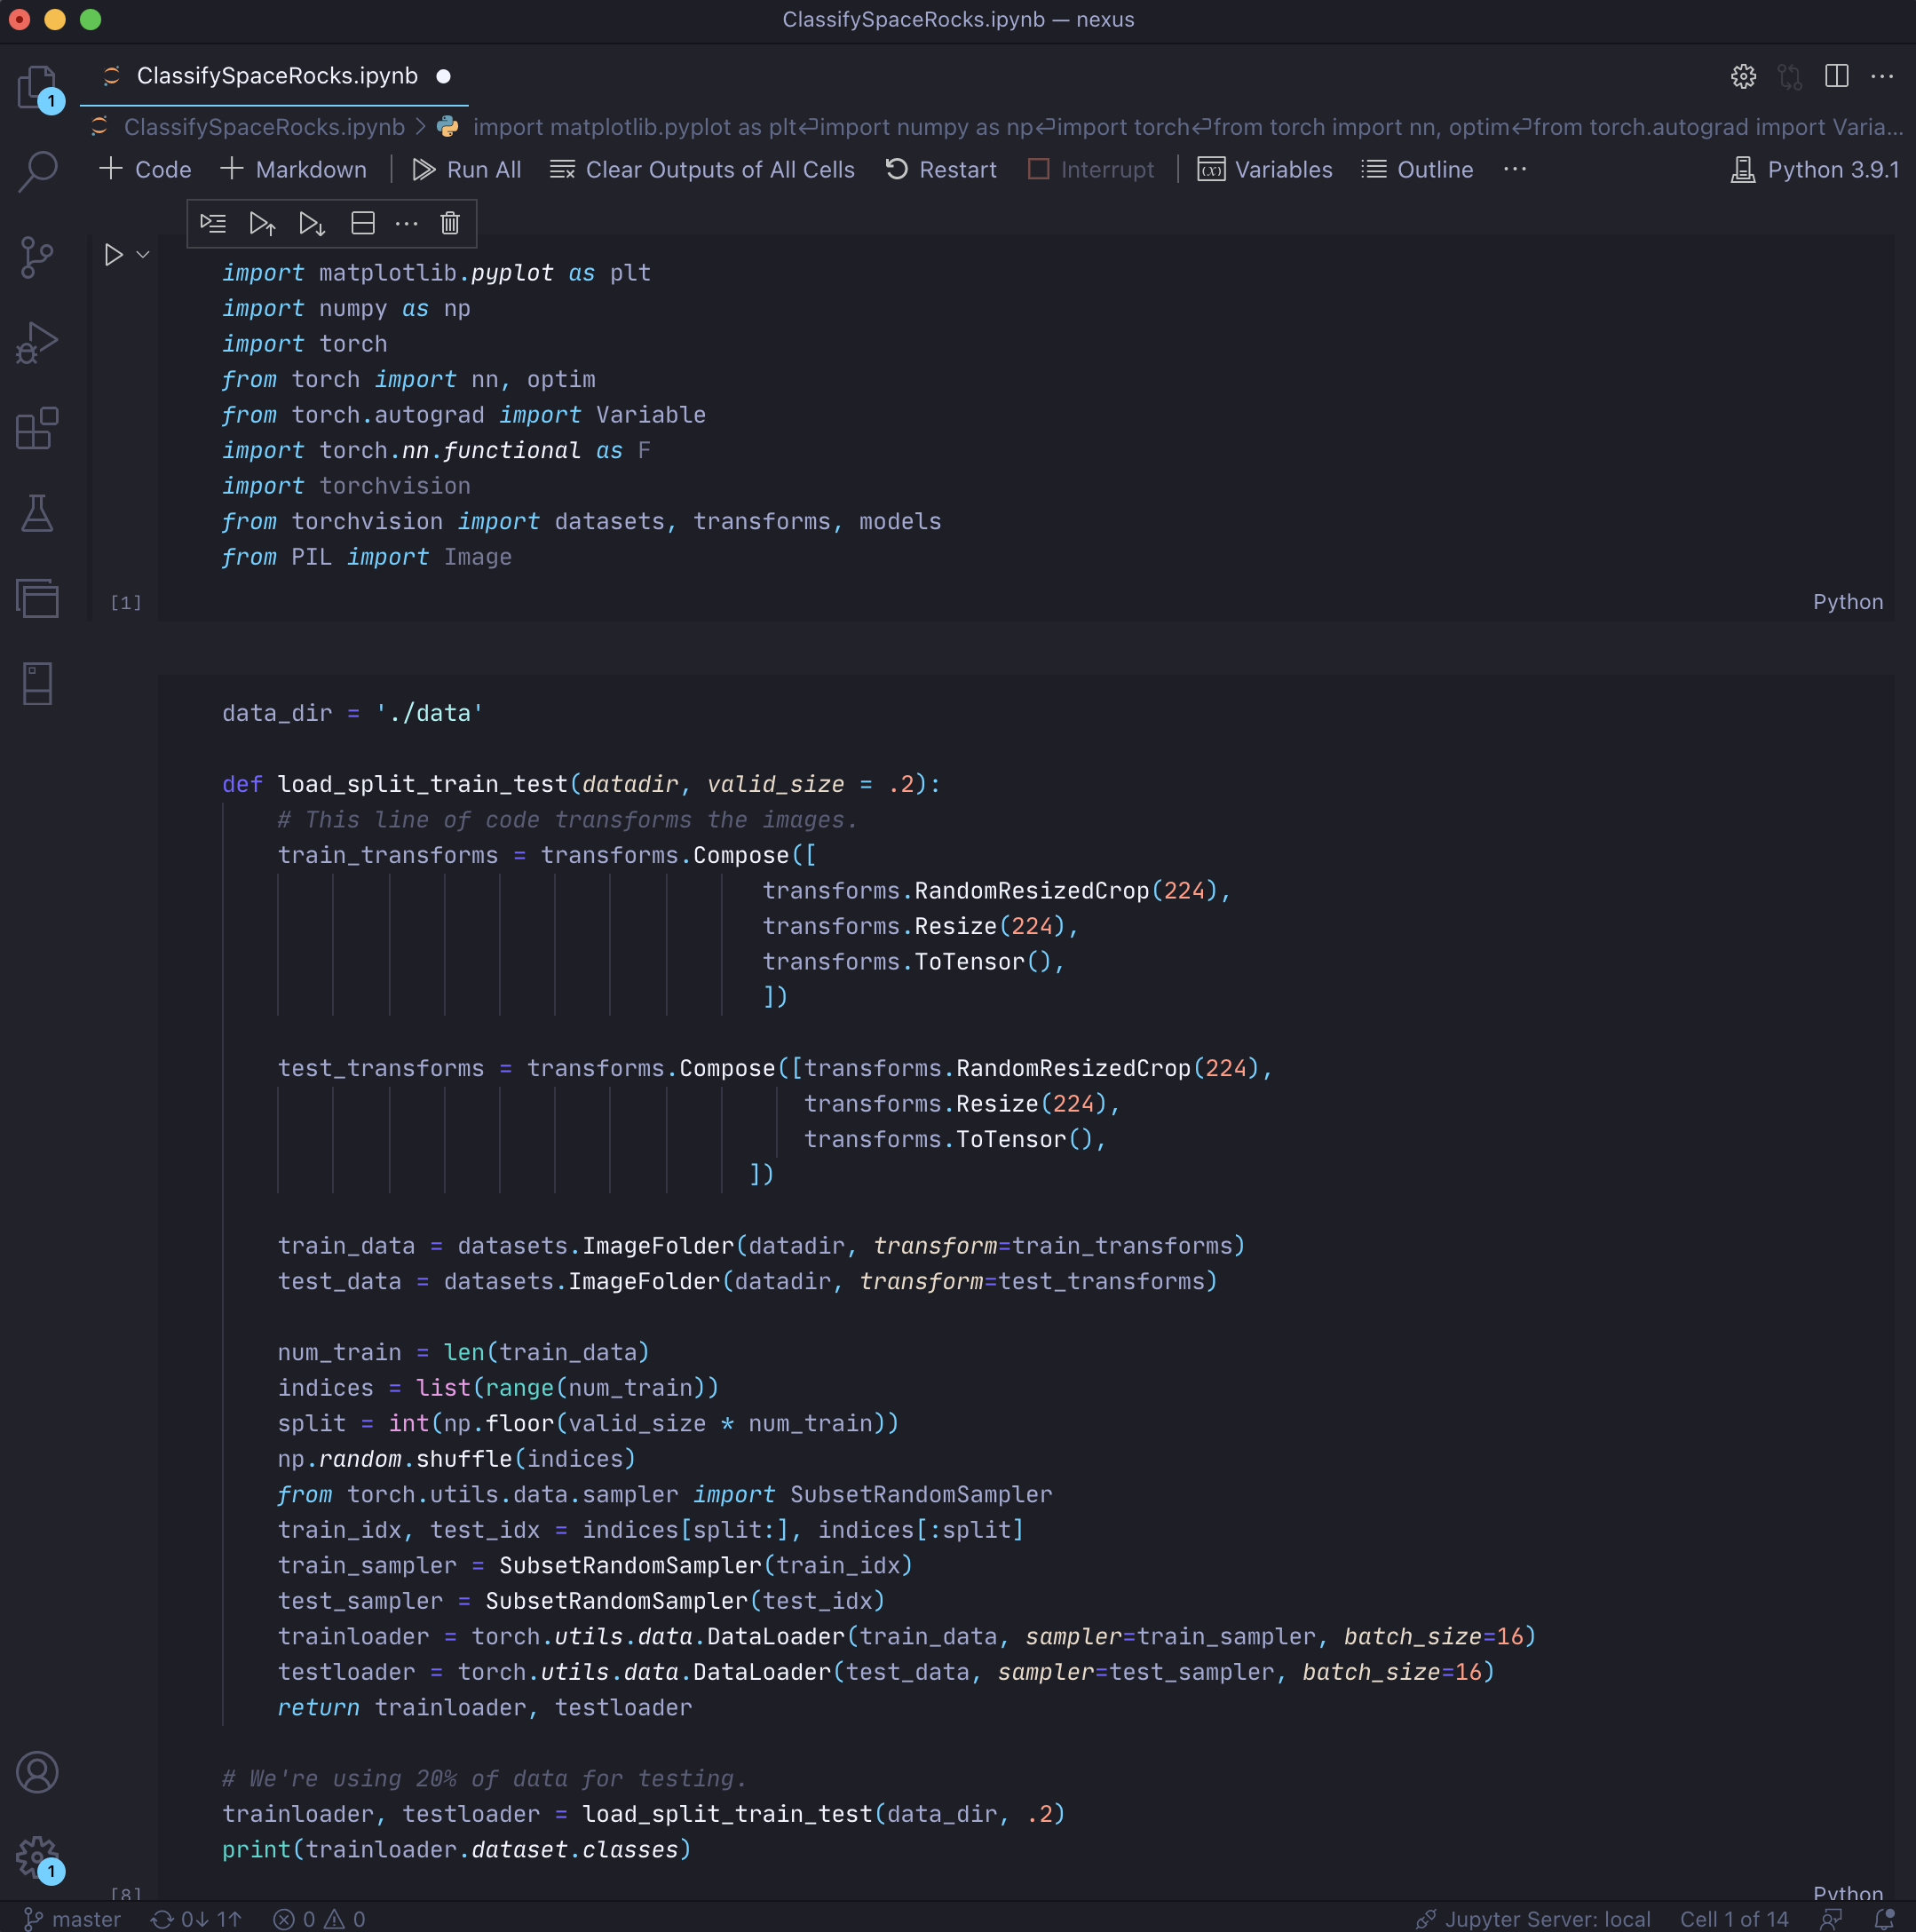Select the Python 3.9.1 kernel picker
Image resolution: width=1916 pixels, height=1932 pixels.
(1814, 169)
